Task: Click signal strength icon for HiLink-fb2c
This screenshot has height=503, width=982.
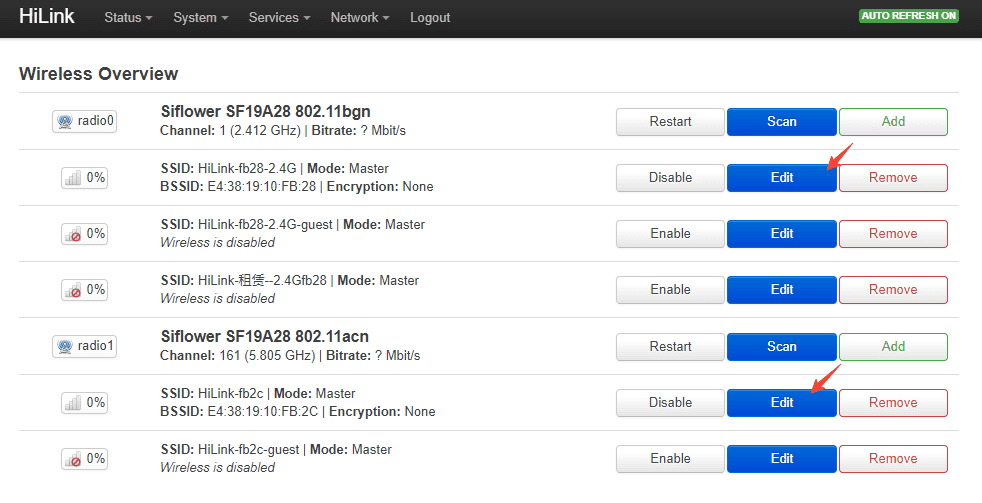Action: point(85,403)
